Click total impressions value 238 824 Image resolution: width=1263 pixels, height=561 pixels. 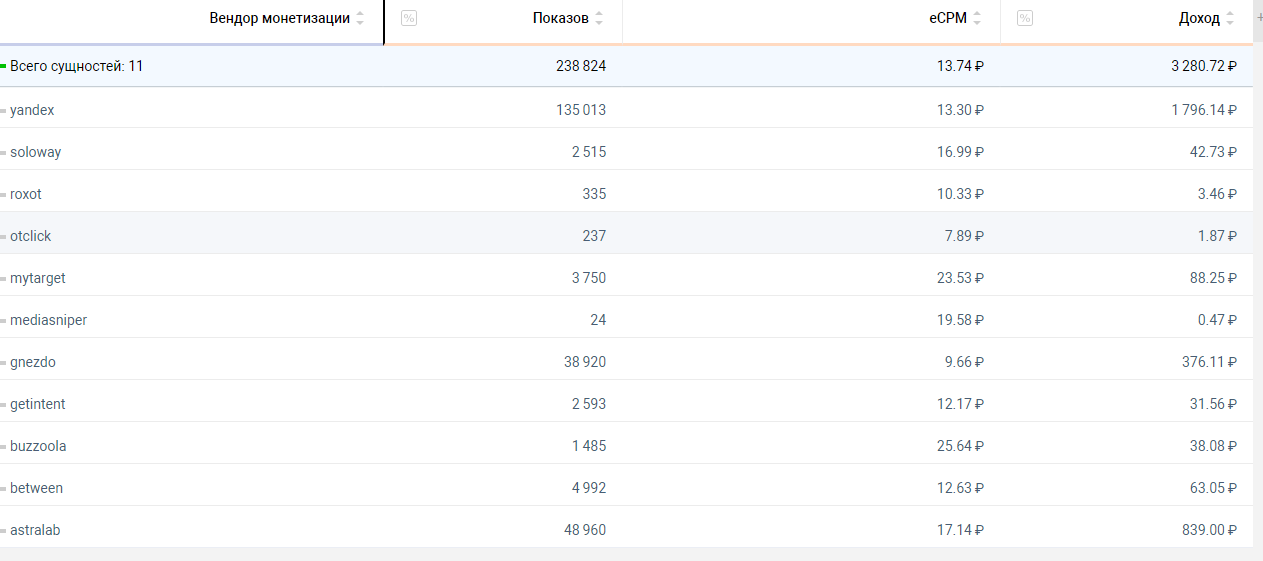581,66
